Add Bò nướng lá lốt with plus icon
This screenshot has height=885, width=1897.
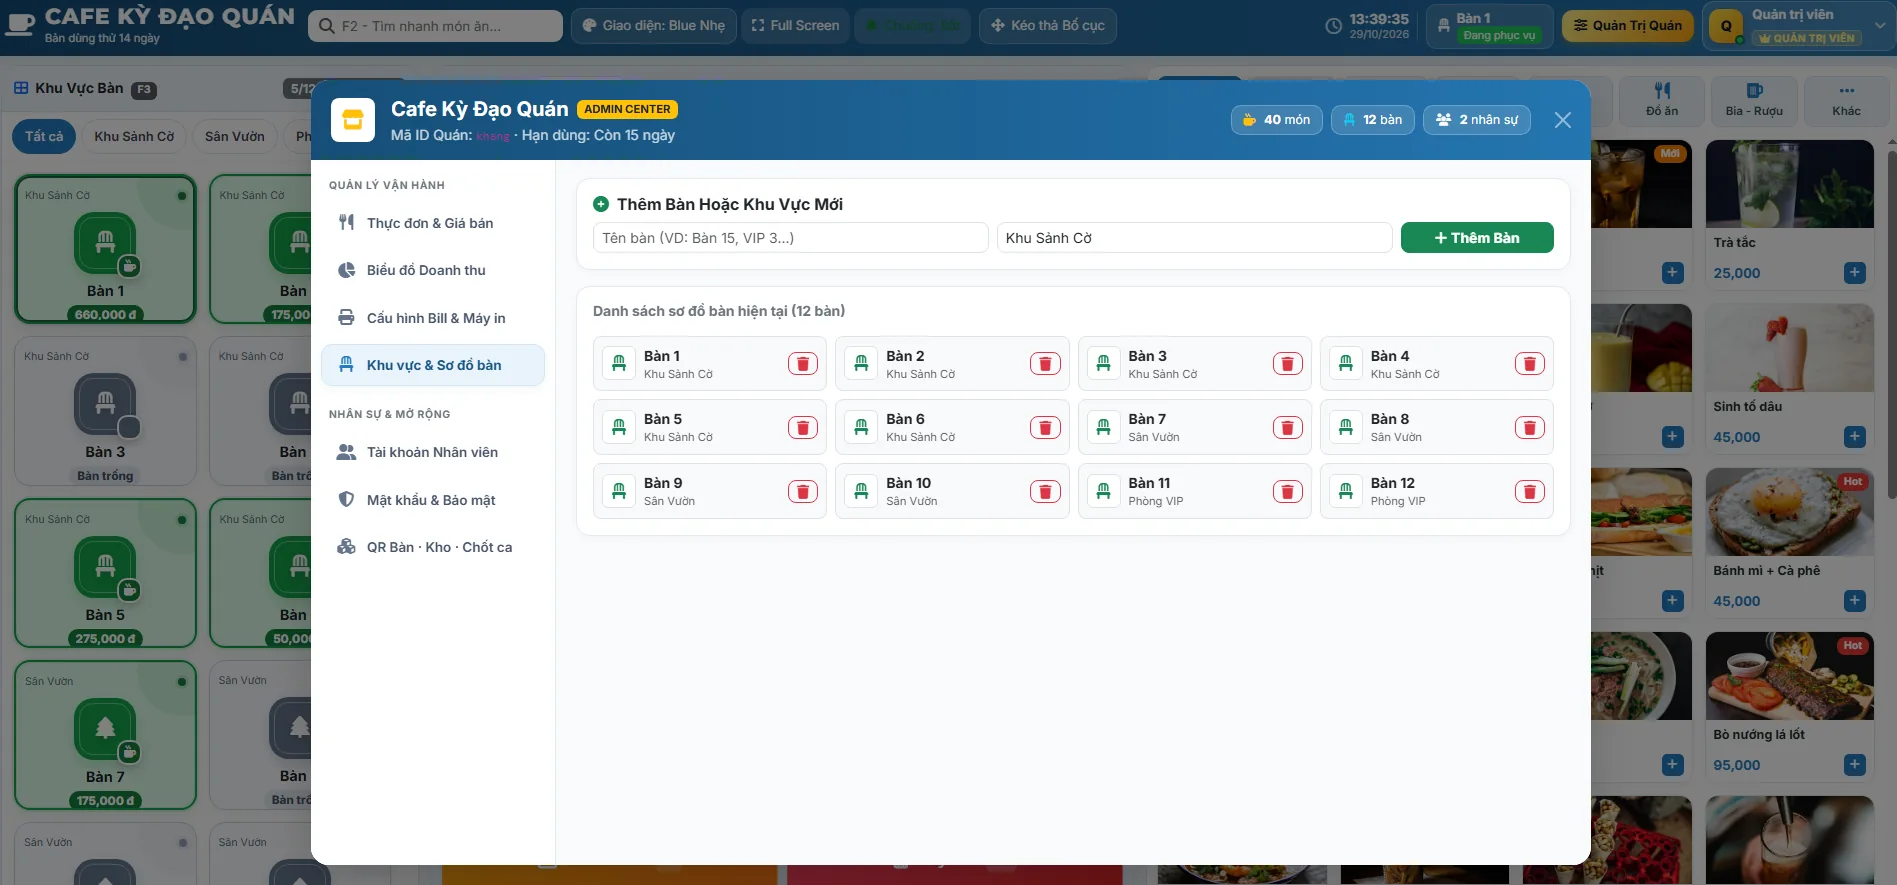[x=1854, y=765]
